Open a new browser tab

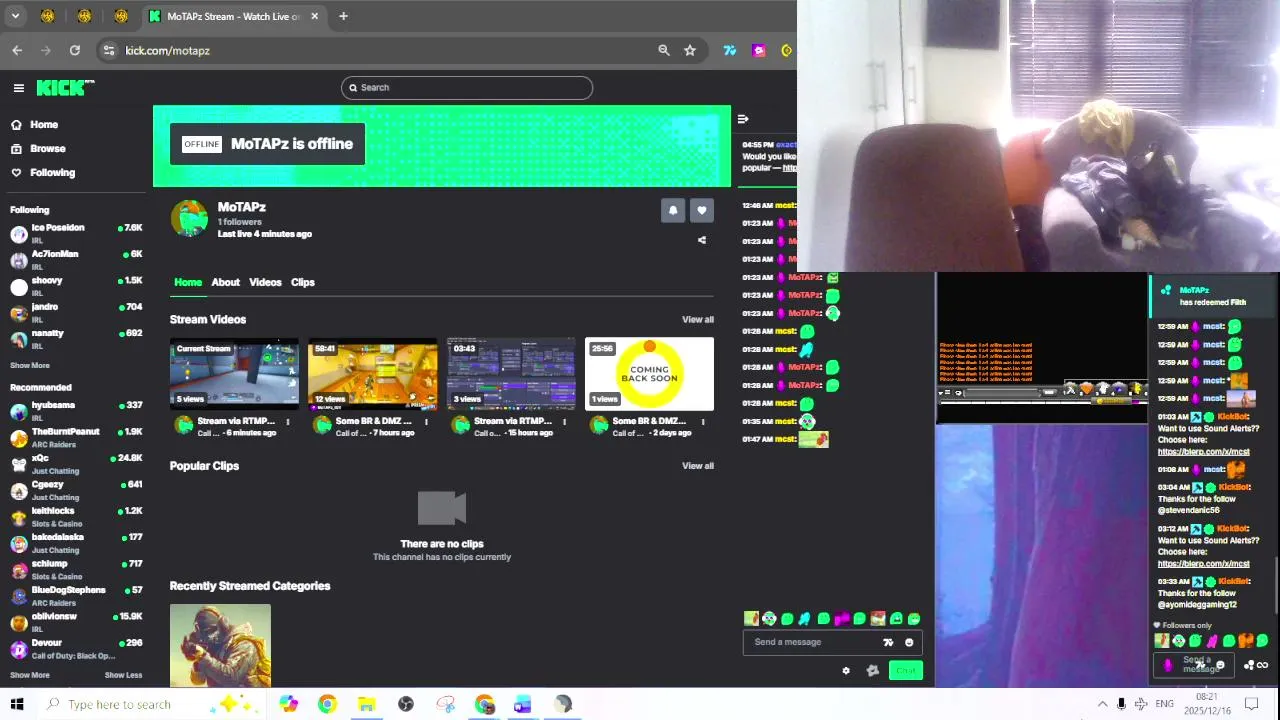tap(343, 16)
